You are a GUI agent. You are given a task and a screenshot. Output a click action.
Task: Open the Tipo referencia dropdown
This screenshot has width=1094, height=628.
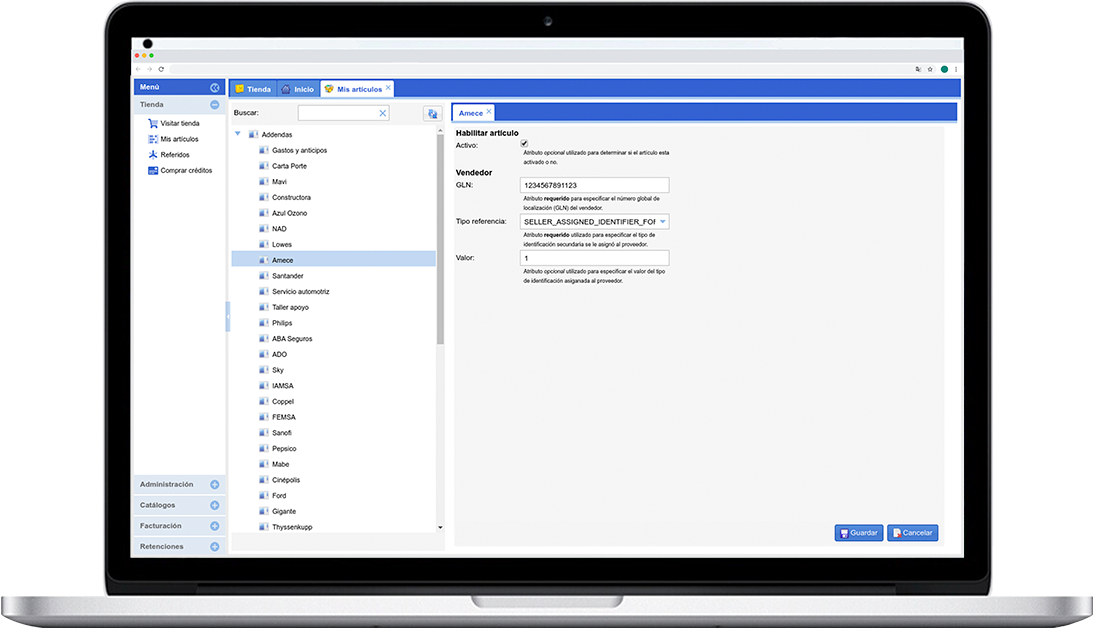coord(663,221)
